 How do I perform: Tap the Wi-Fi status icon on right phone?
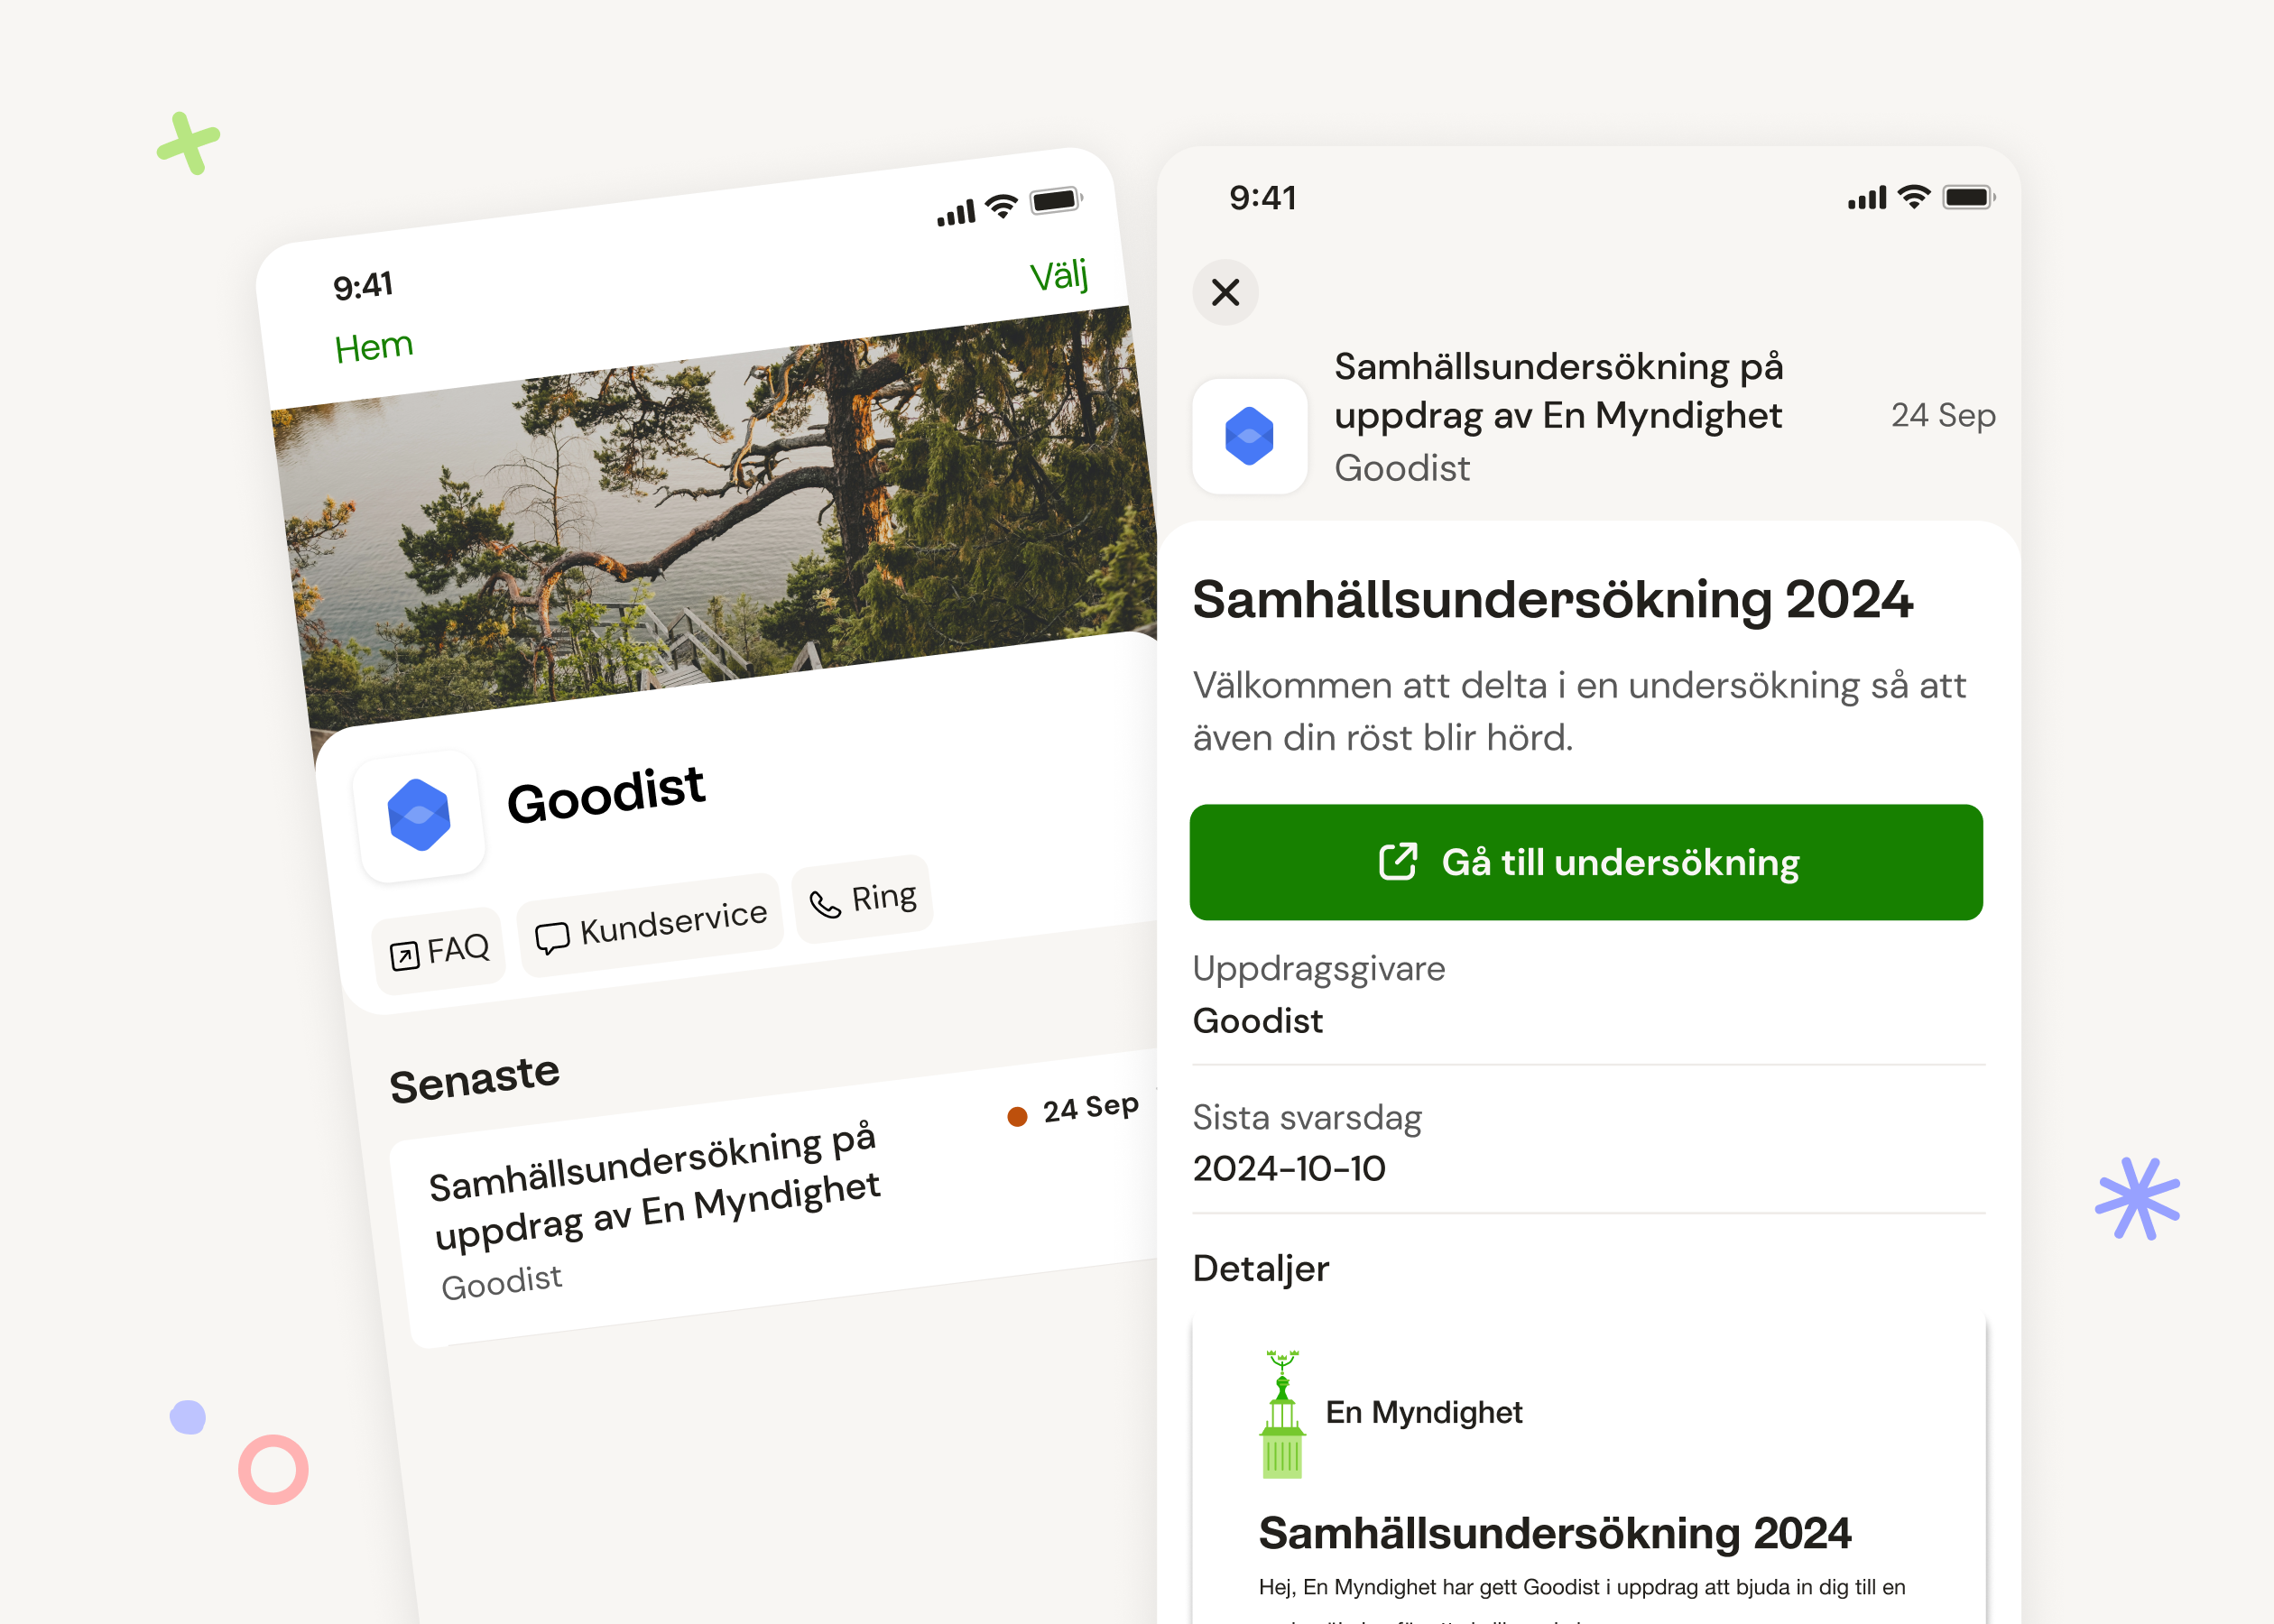click(1914, 197)
